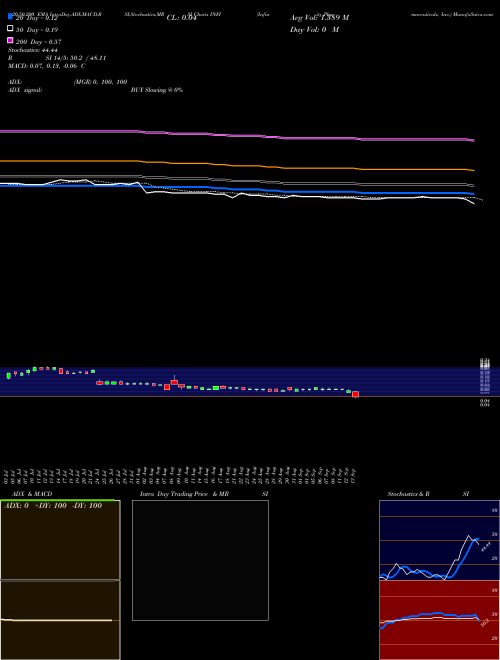This screenshot has height=660, width=500.
Task: Click the blue 20 Day legend swatch
Action: tap(10, 16)
